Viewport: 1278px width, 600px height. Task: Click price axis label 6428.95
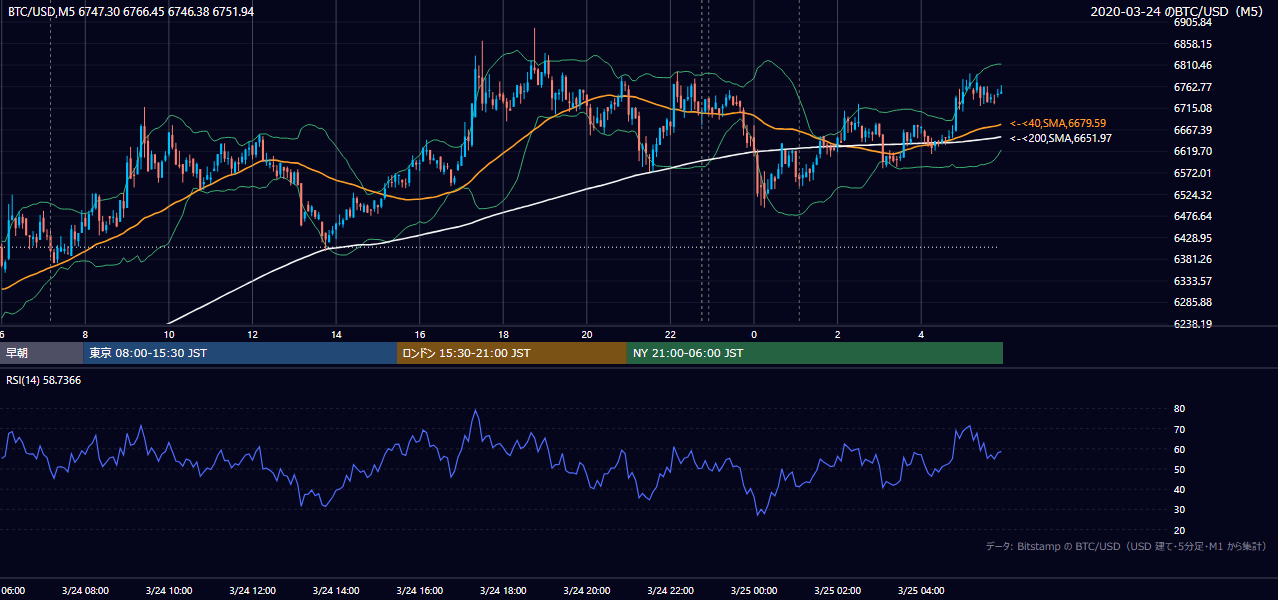pyautogui.click(x=1192, y=238)
